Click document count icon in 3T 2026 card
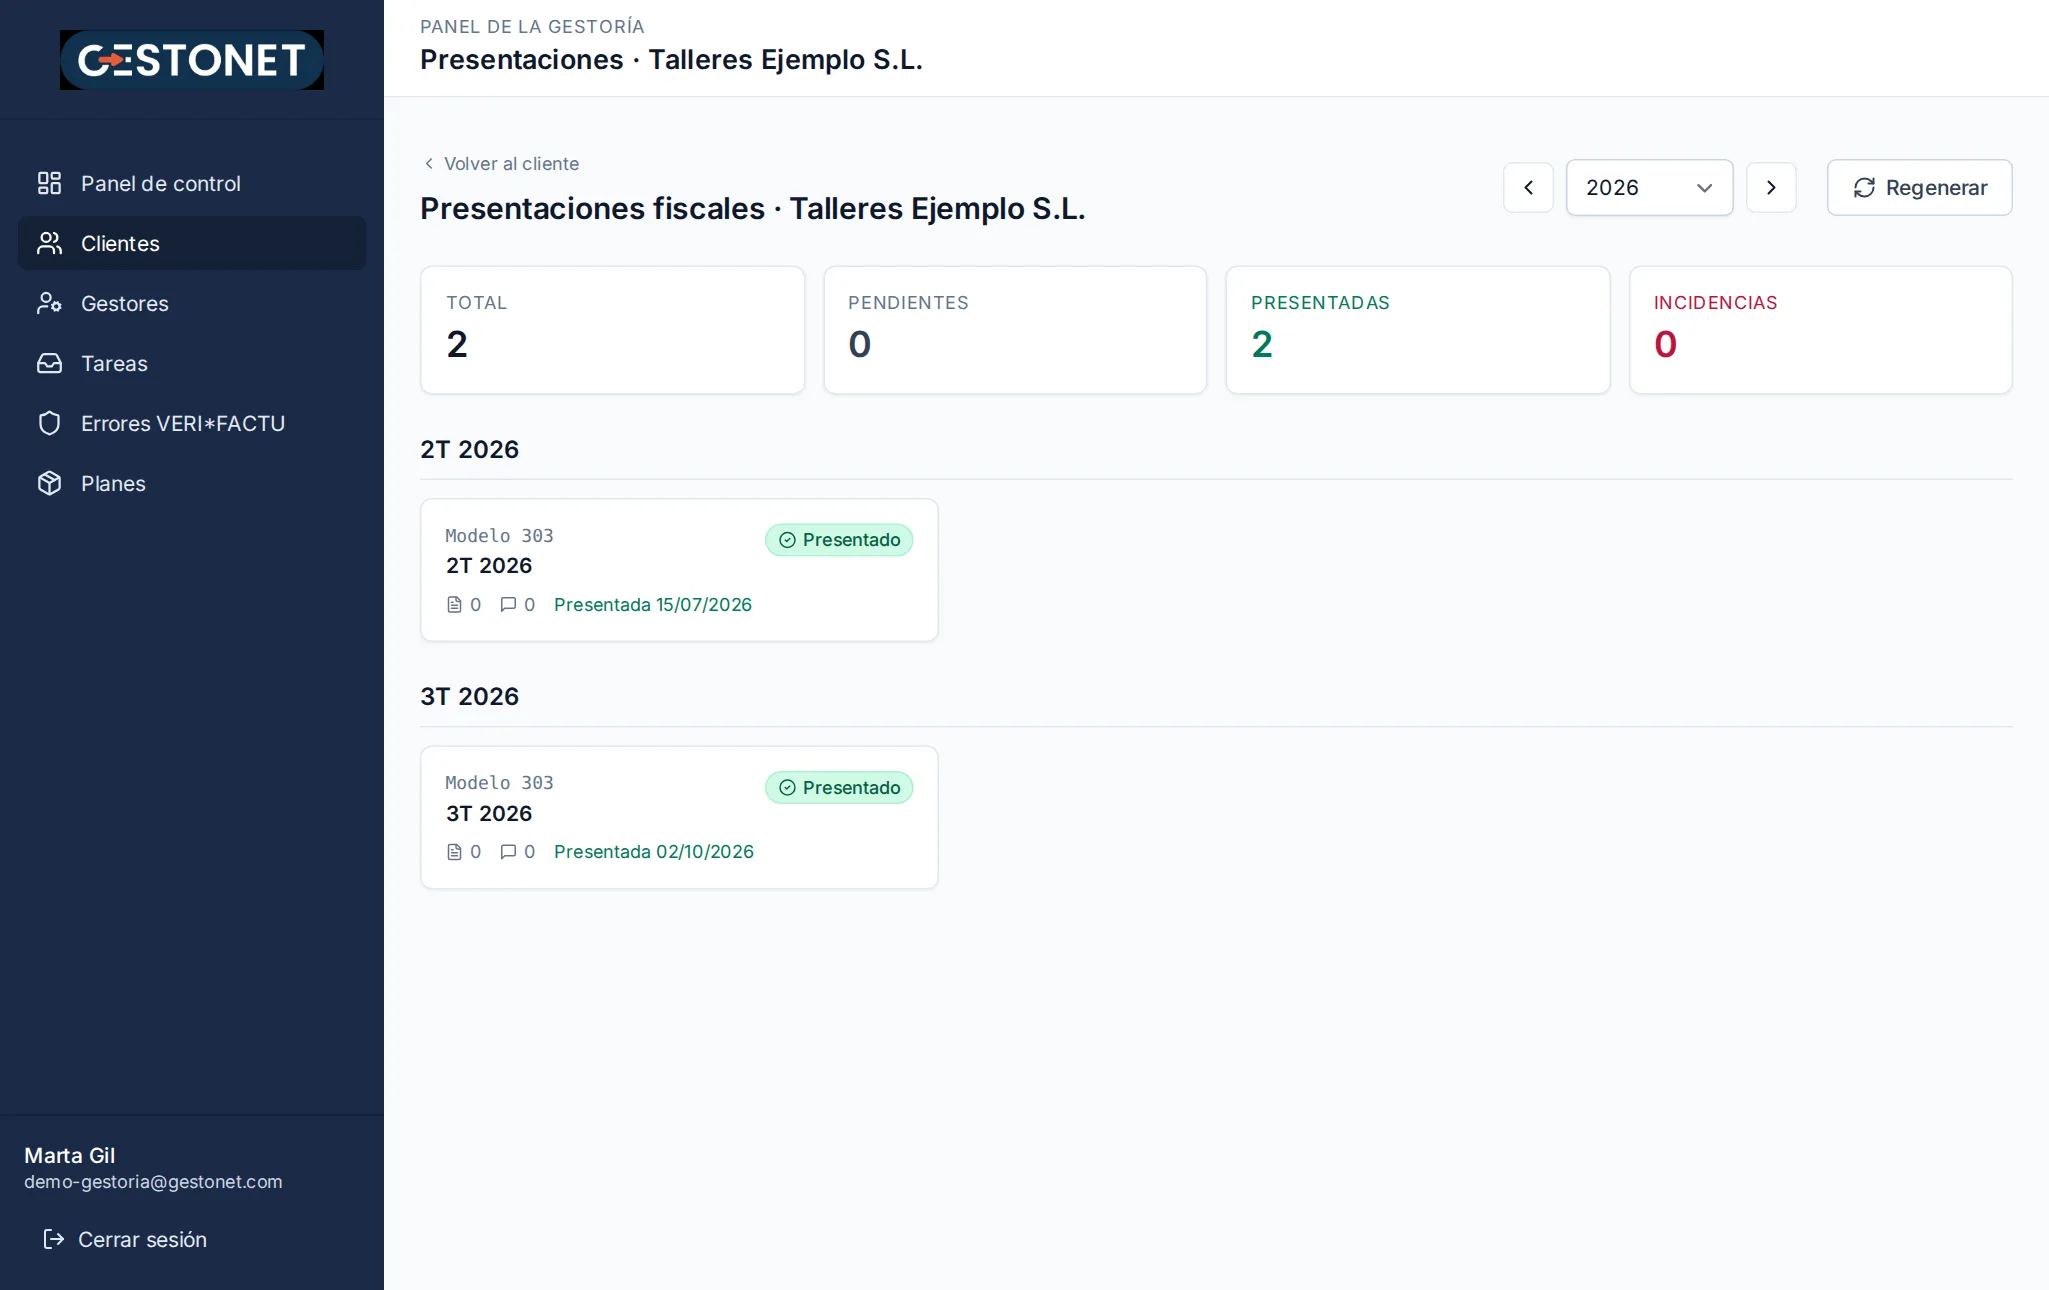The image size is (2049, 1290). [x=454, y=852]
